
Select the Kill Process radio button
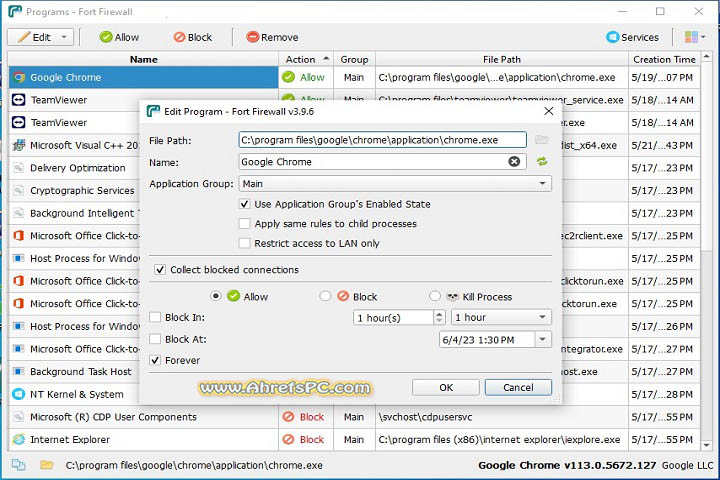coord(435,296)
